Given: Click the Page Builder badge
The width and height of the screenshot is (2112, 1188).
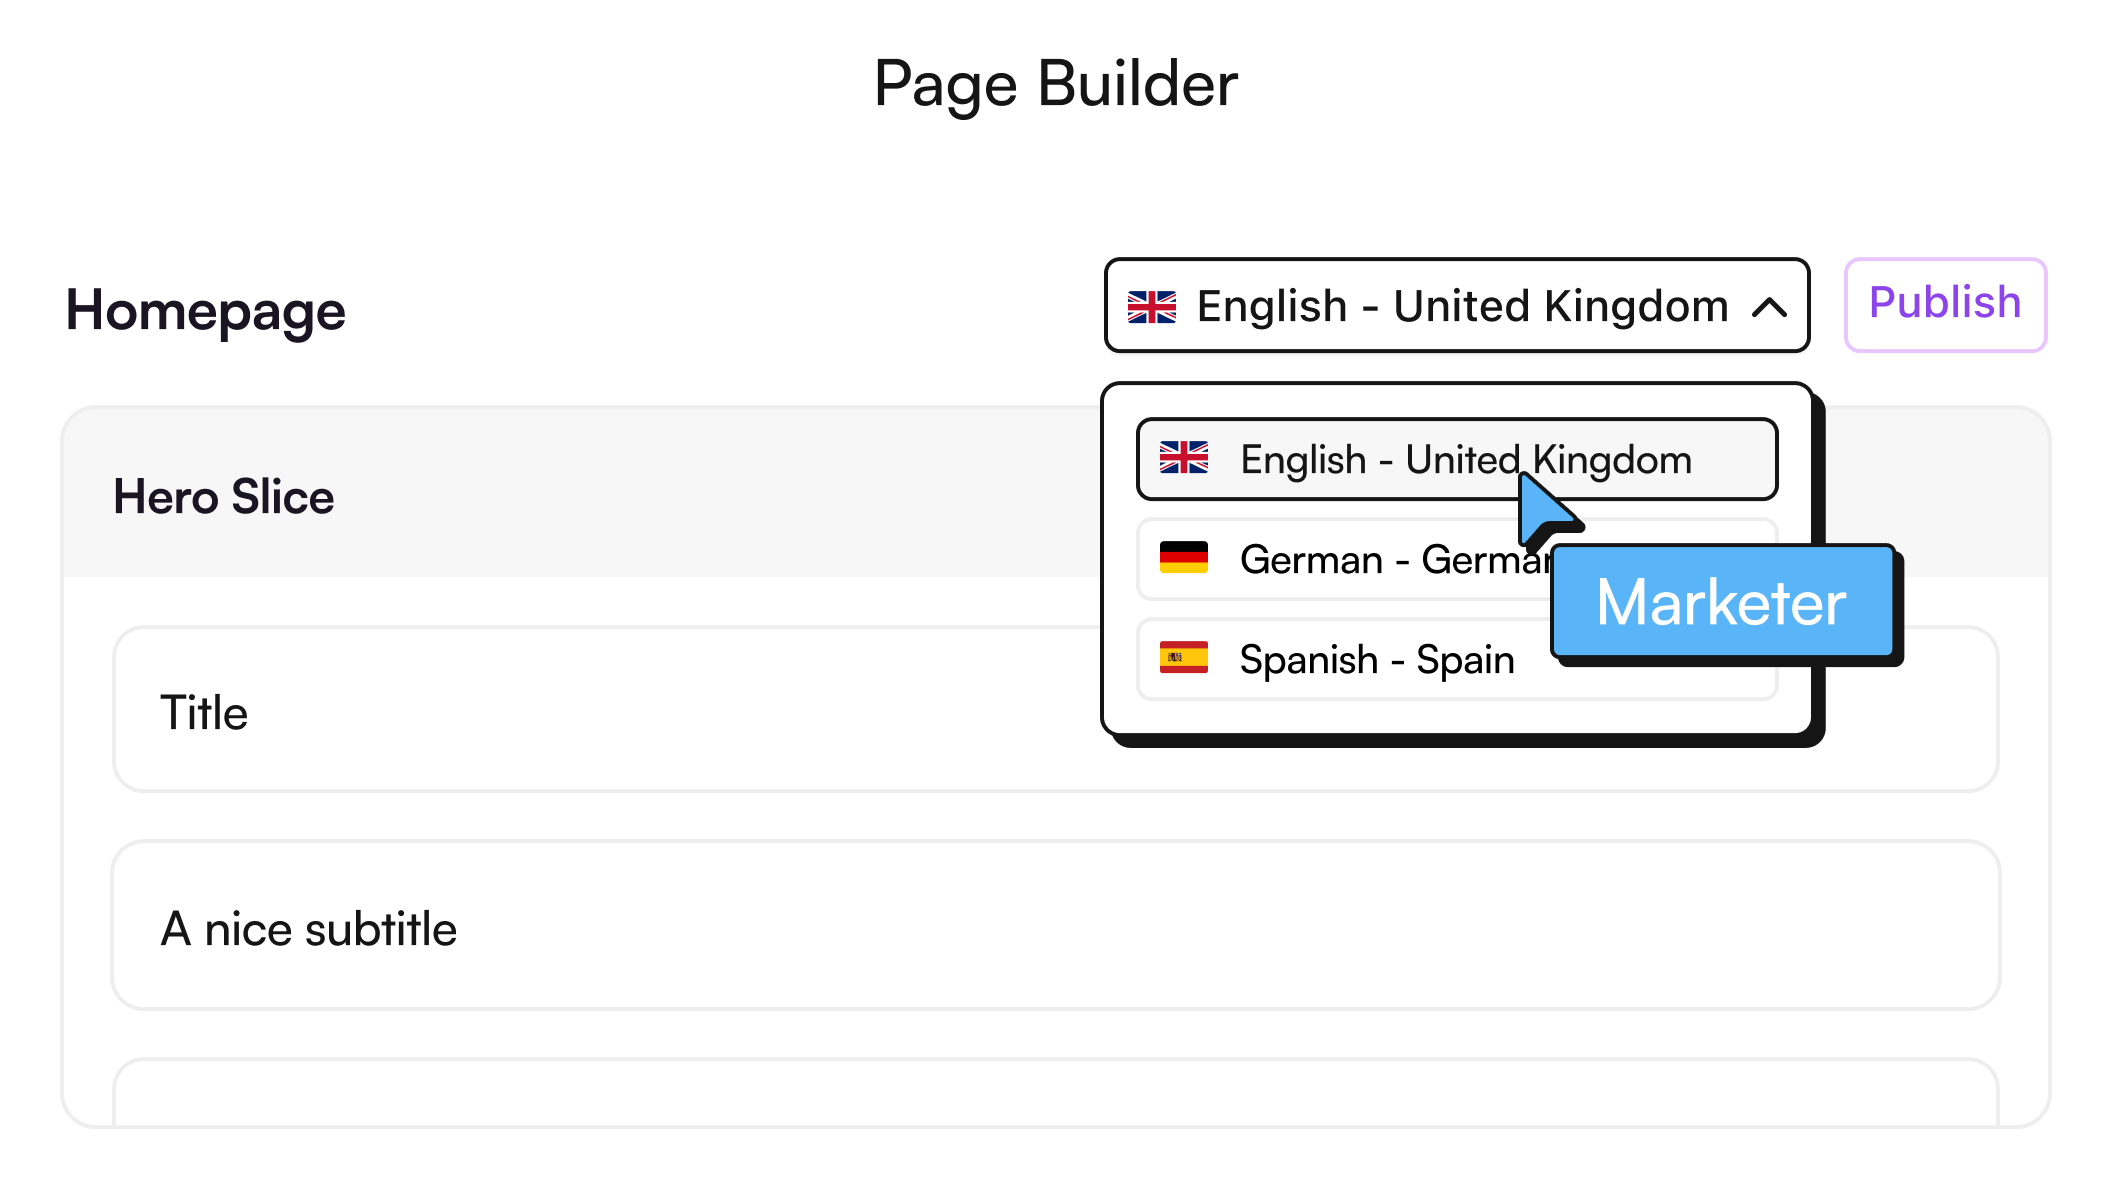Looking at the screenshot, I should point(1055,82).
